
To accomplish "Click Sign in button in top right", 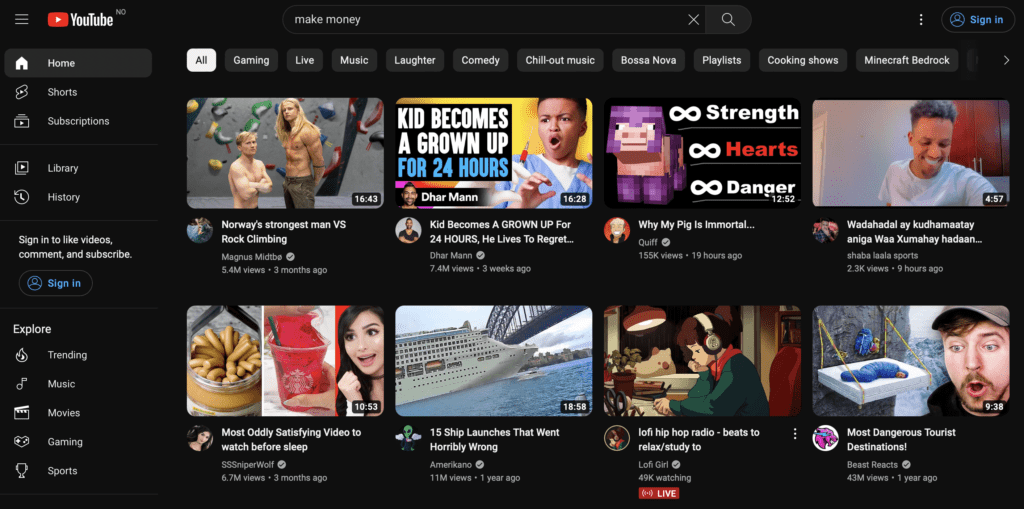I will click(978, 20).
